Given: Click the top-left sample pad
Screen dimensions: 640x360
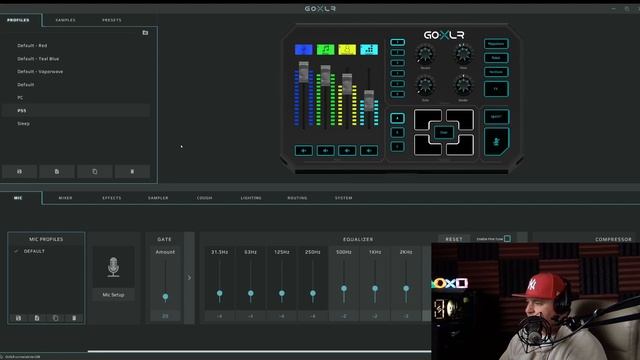Looking at the screenshot, I should (427, 119).
